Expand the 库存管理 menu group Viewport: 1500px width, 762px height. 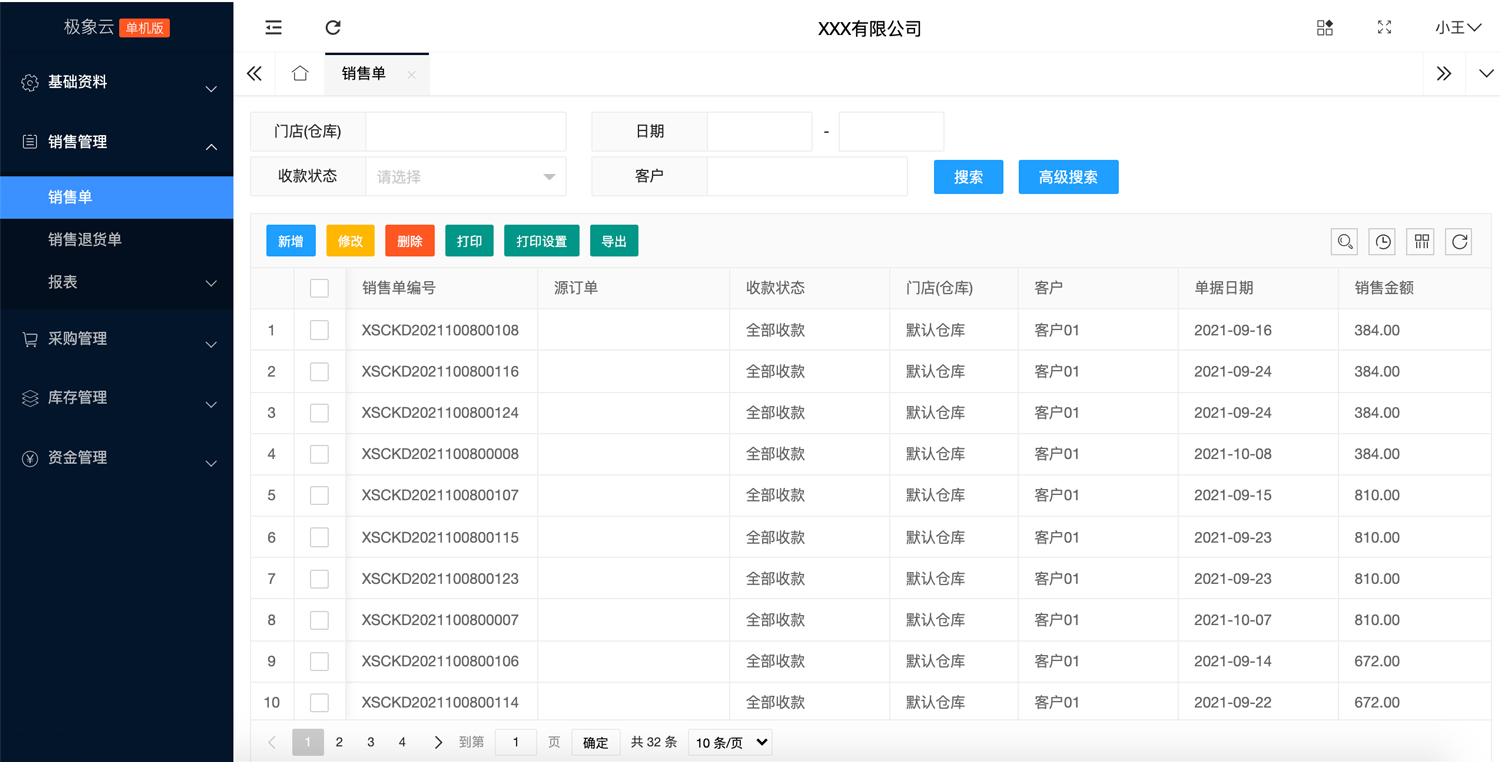(211, 404)
